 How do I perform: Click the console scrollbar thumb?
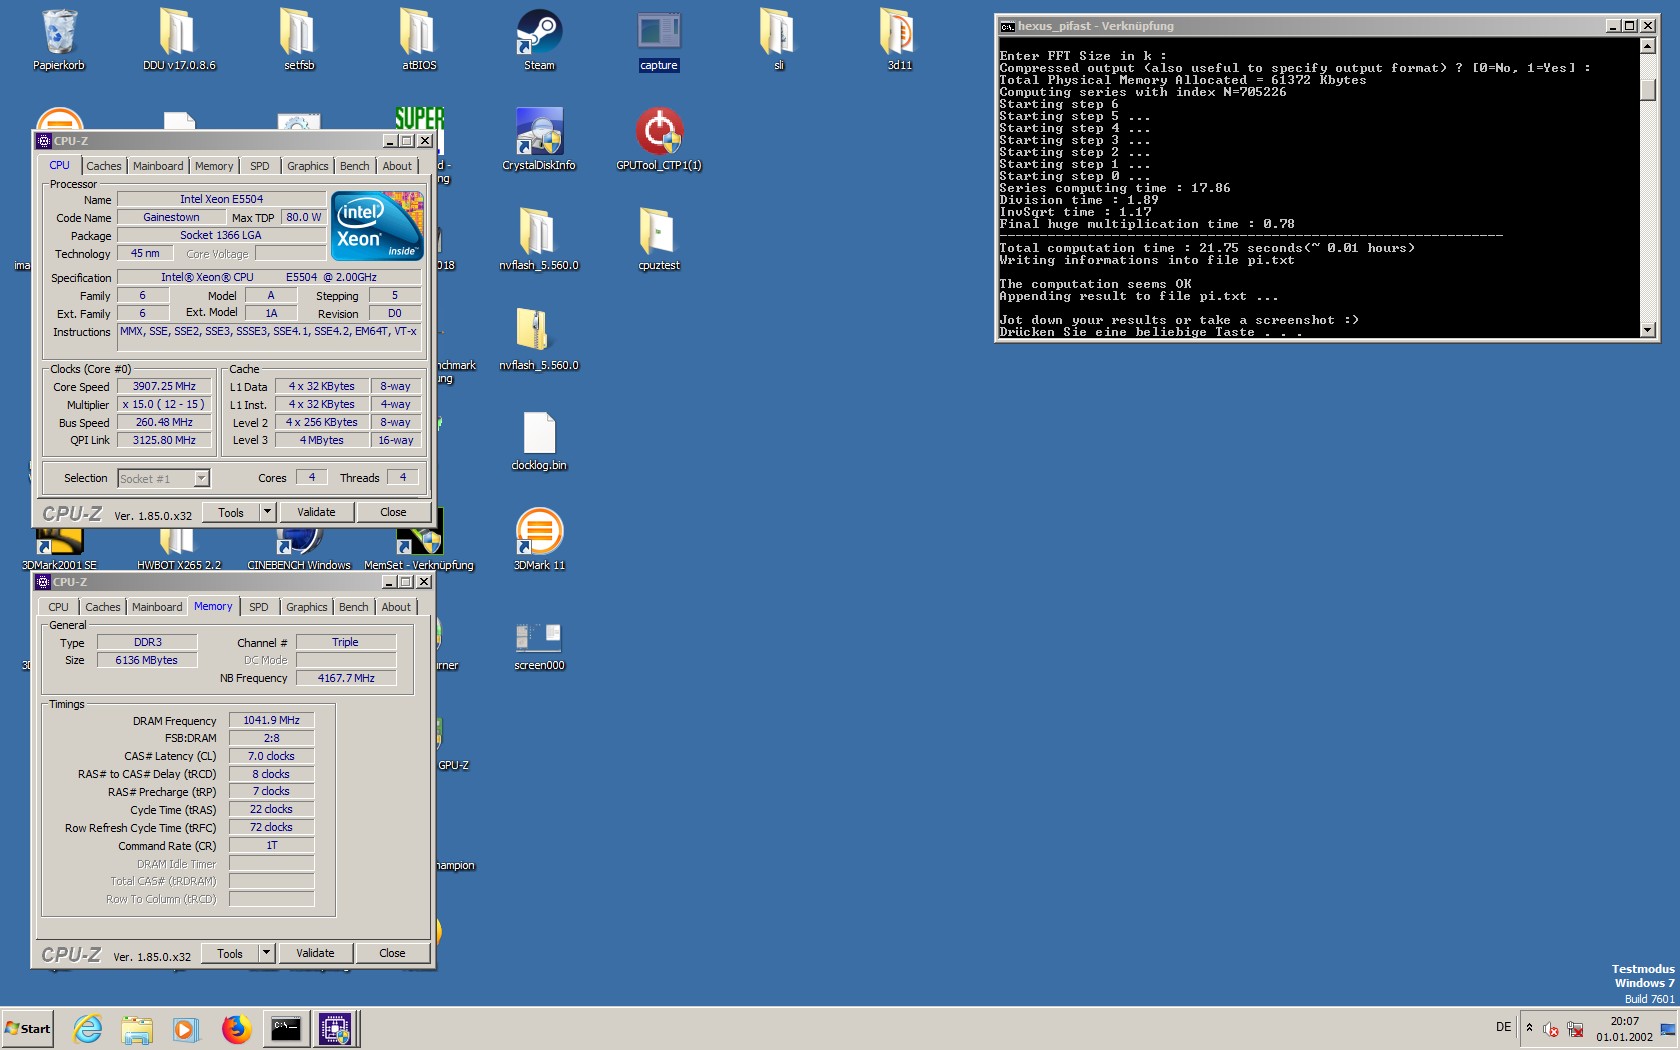pos(1648,89)
